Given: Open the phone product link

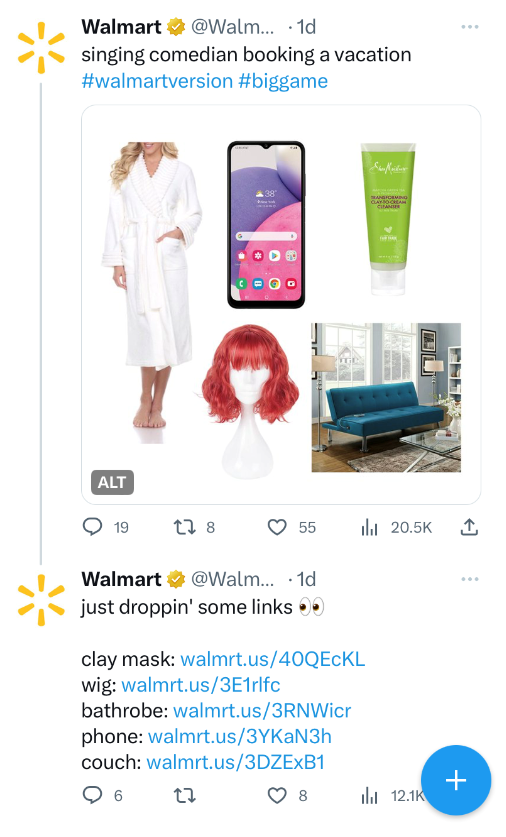Looking at the screenshot, I should [x=240, y=736].
